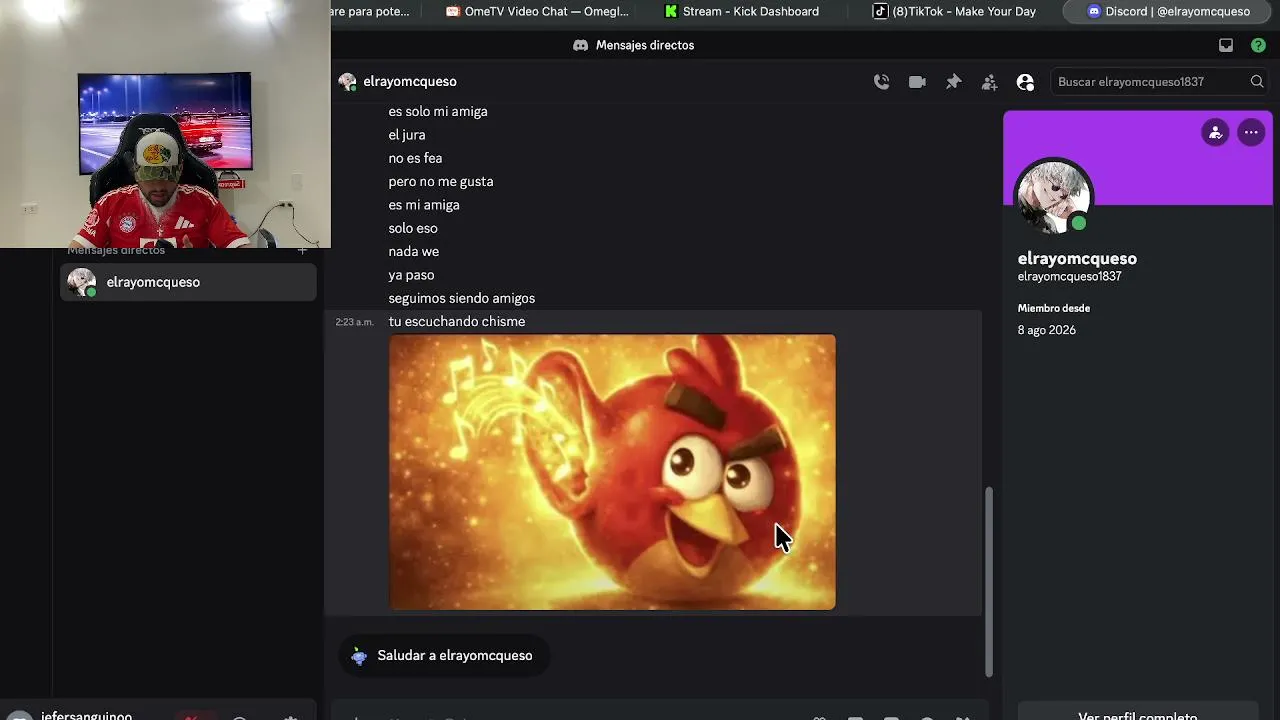The width and height of the screenshot is (1280, 720).
Task: Select the Discord | @elrayomcqueso tab
Action: click(1168, 12)
